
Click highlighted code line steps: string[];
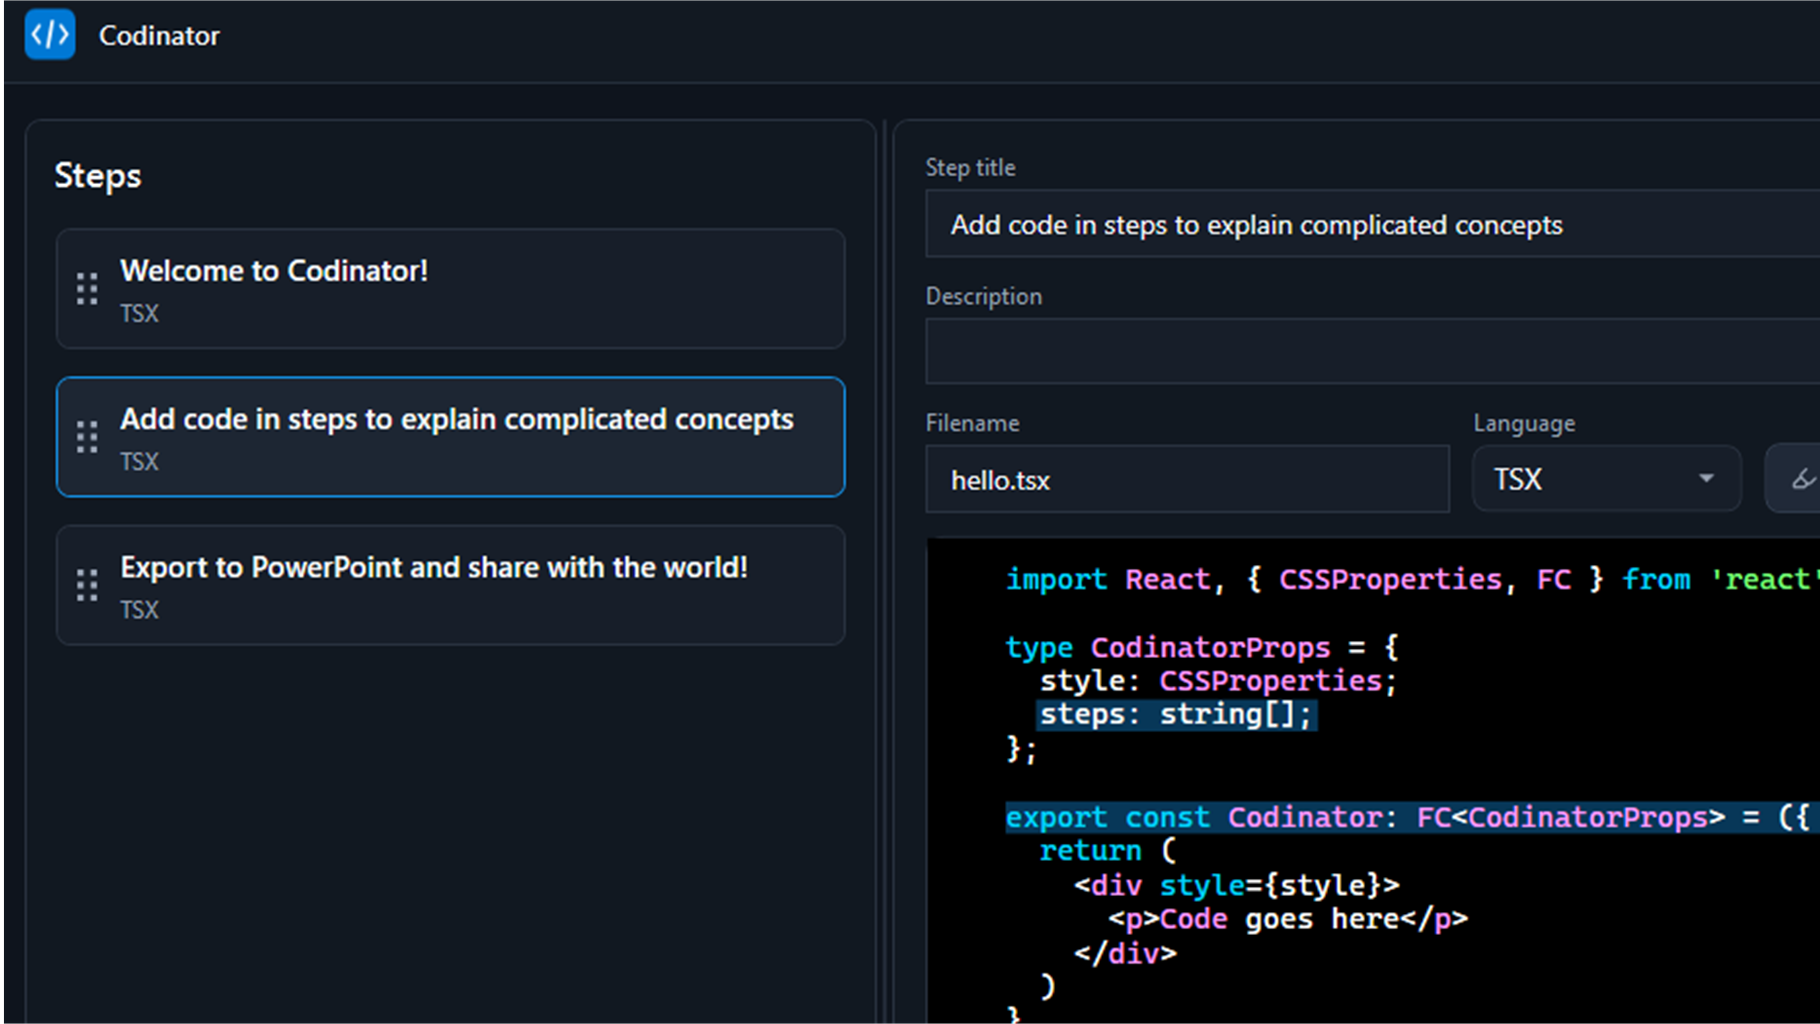point(1176,714)
